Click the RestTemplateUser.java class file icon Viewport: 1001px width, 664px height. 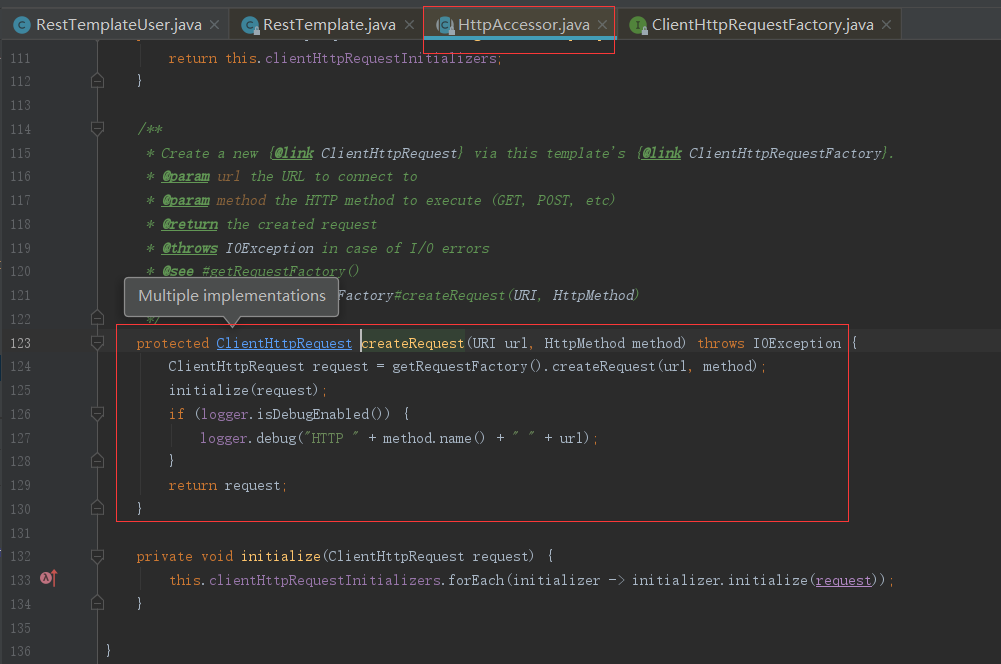(x=22, y=26)
